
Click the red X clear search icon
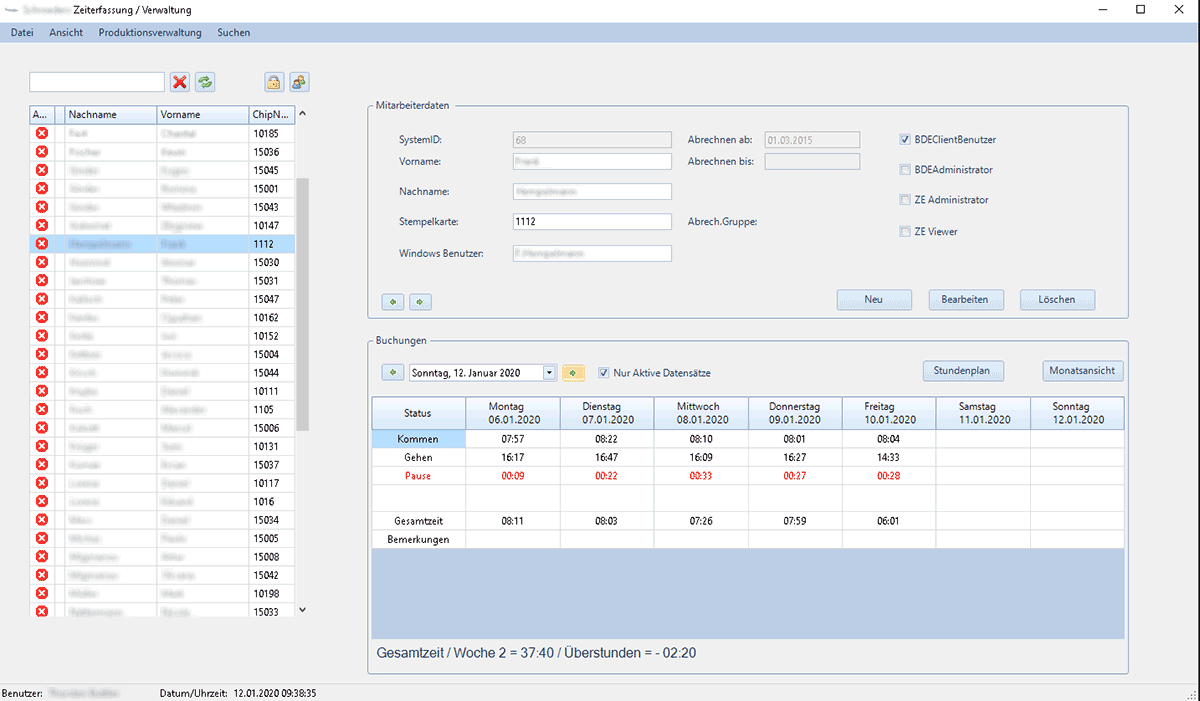click(x=180, y=82)
